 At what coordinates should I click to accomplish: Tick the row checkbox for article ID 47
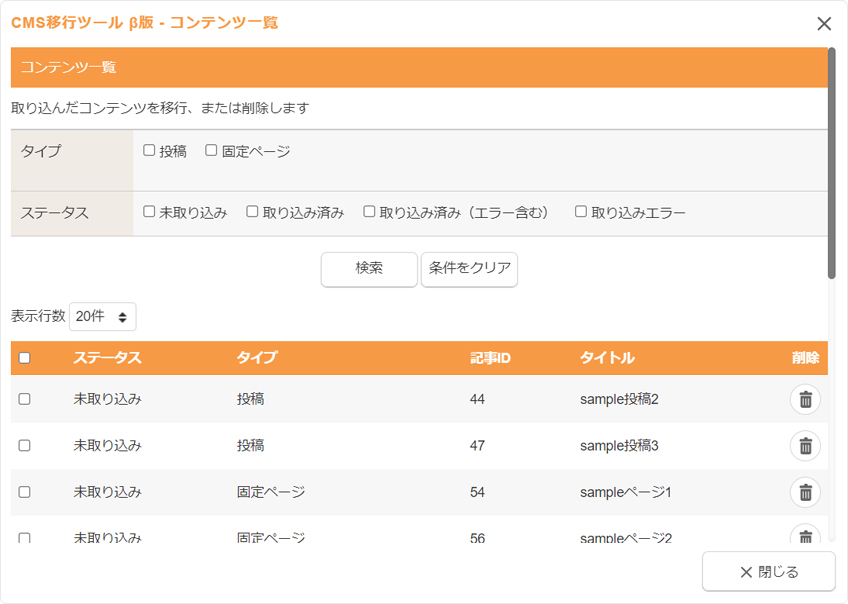[25, 445]
